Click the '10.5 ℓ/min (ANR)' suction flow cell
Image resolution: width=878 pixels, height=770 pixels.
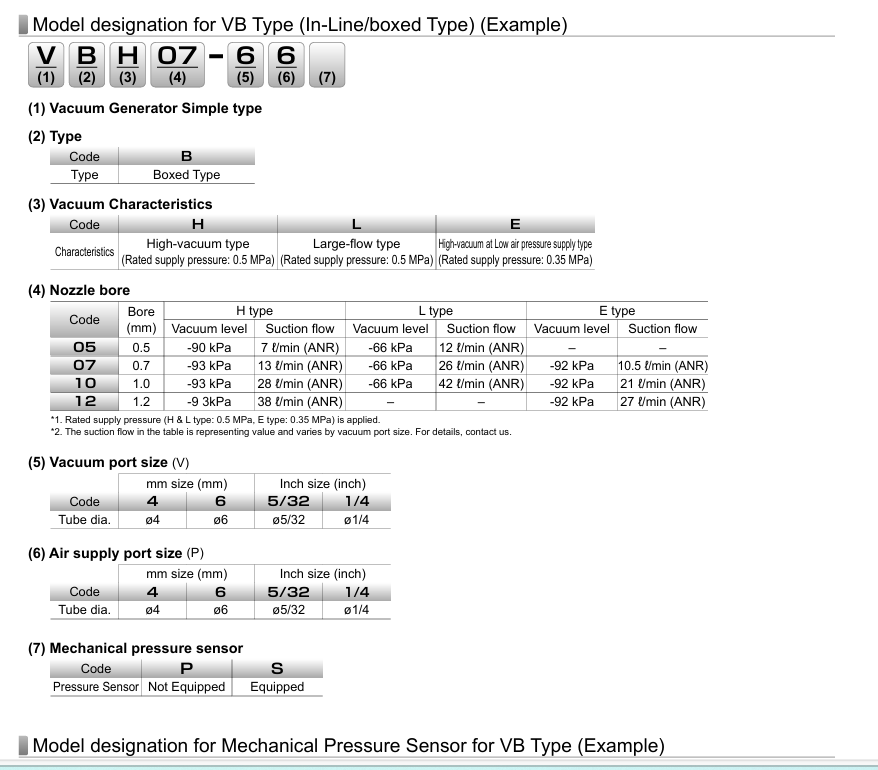click(x=662, y=366)
